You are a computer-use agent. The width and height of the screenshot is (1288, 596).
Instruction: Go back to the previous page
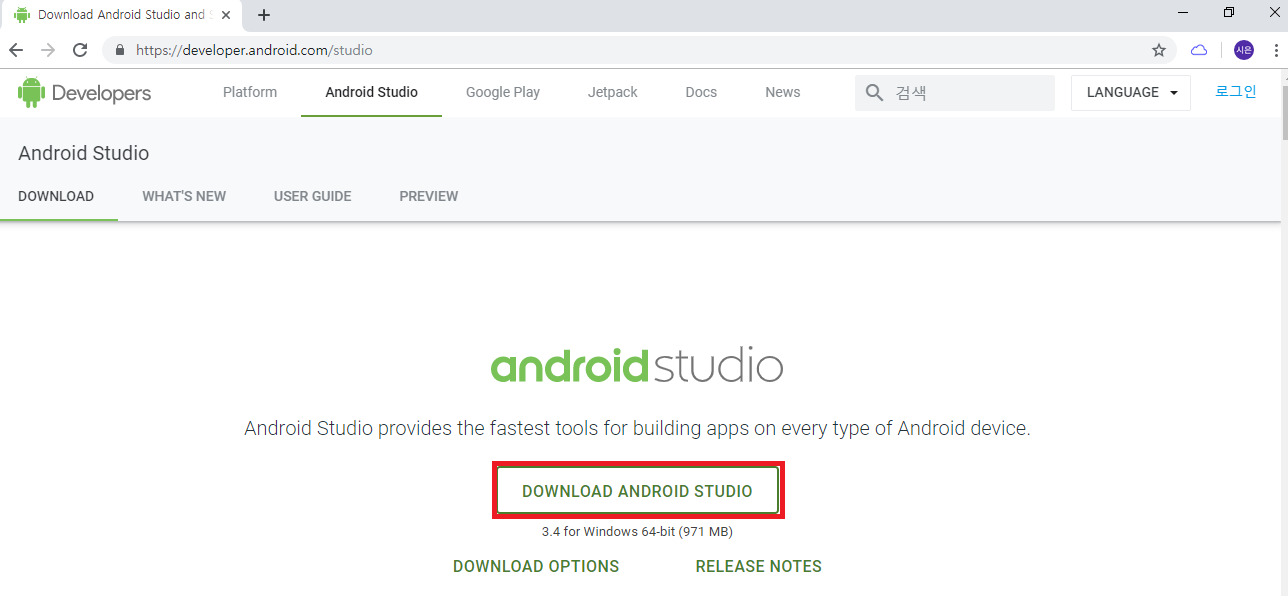(16, 50)
